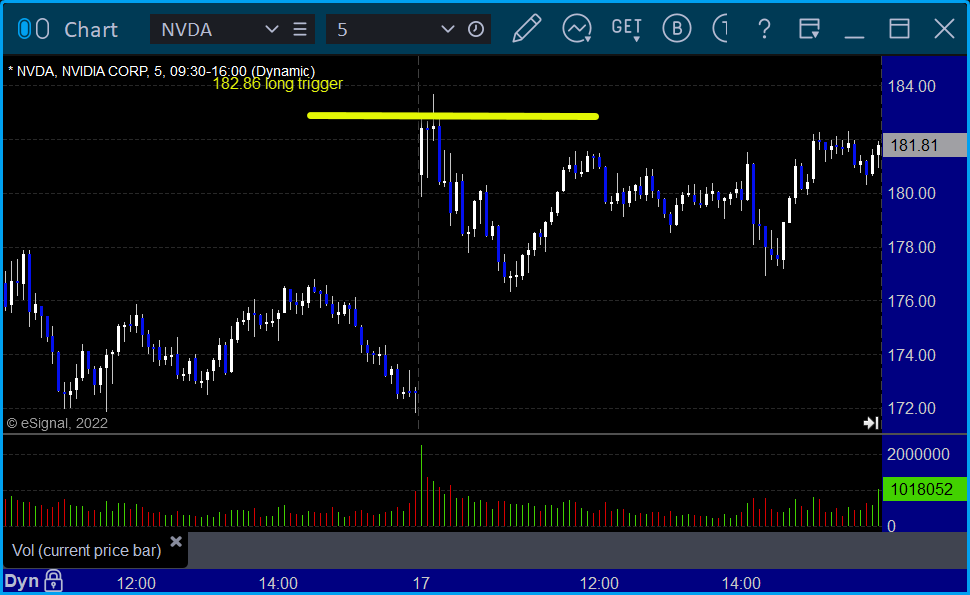Image resolution: width=970 pixels, height=595 pixels.
Task: Click the 2000000 volume axis label
Action: (918, 455)
